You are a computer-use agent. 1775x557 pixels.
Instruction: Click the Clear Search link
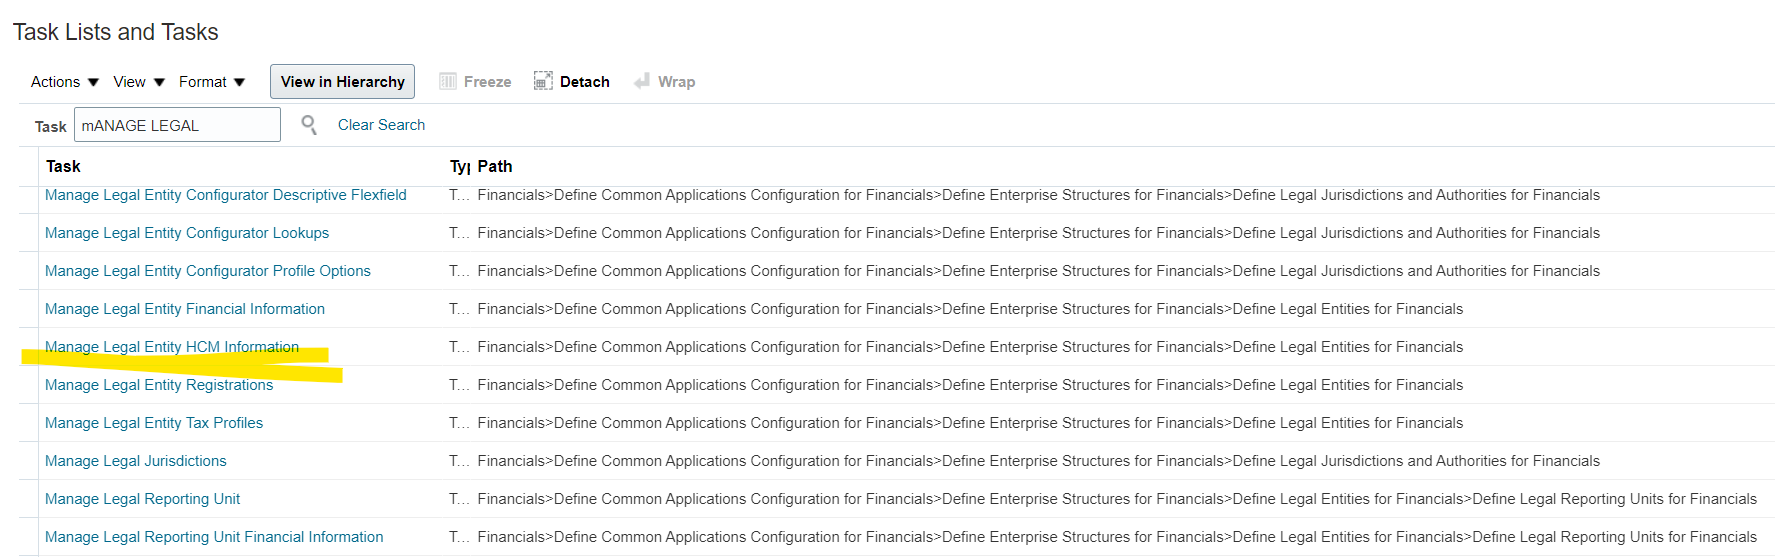click(x=381, y=125)
